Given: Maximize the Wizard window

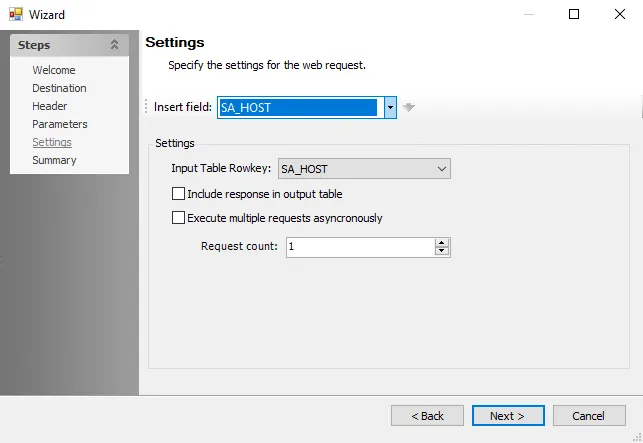Looking at the screenshot, I should tap(574, 14).
